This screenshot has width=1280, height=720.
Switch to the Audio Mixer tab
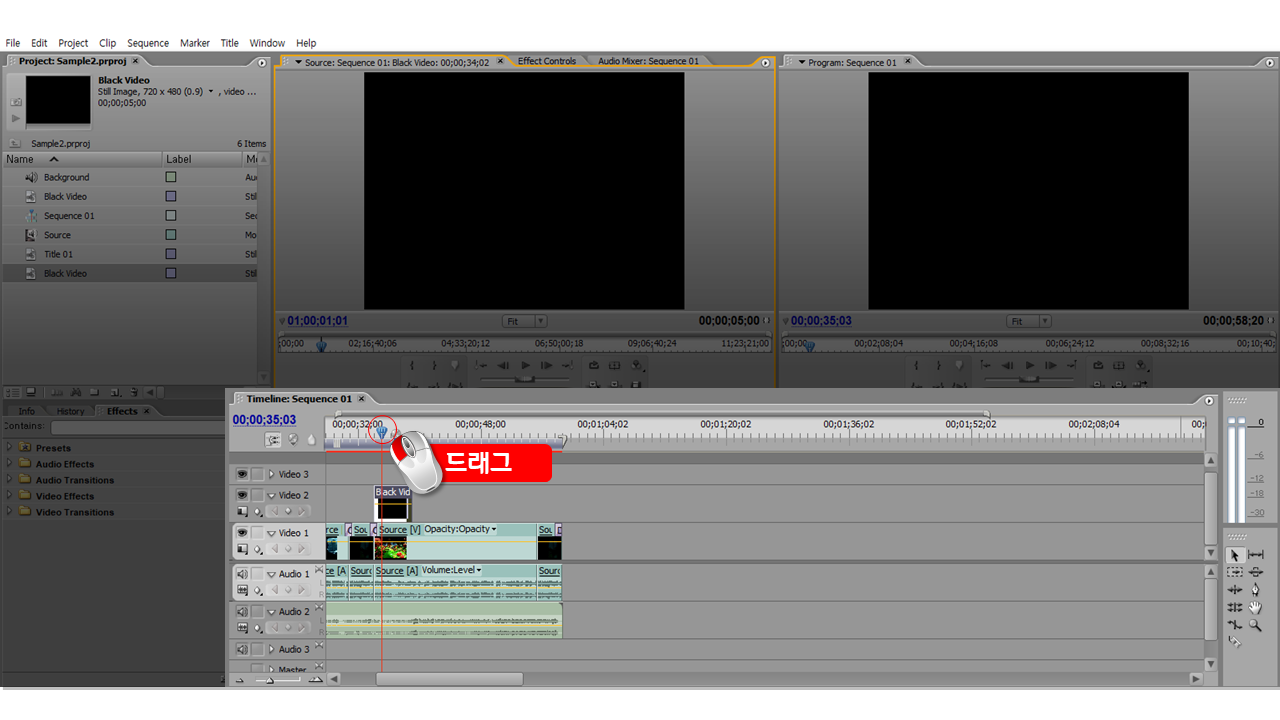(x=649, y=61)
